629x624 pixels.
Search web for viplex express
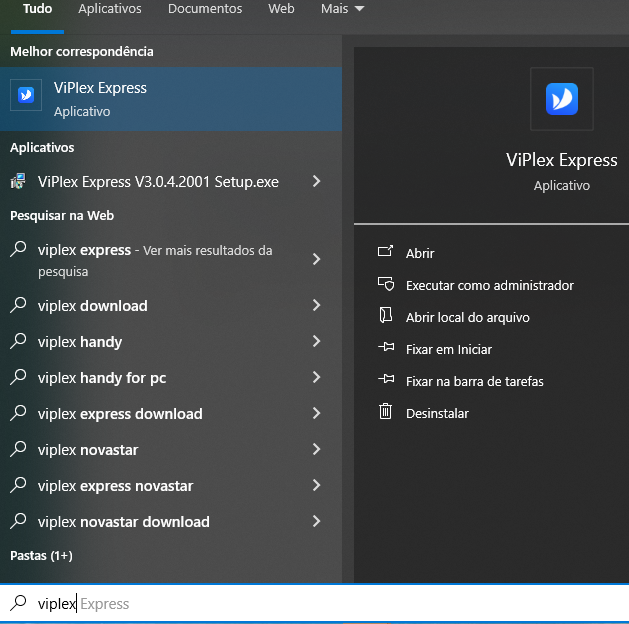(155, 260)
